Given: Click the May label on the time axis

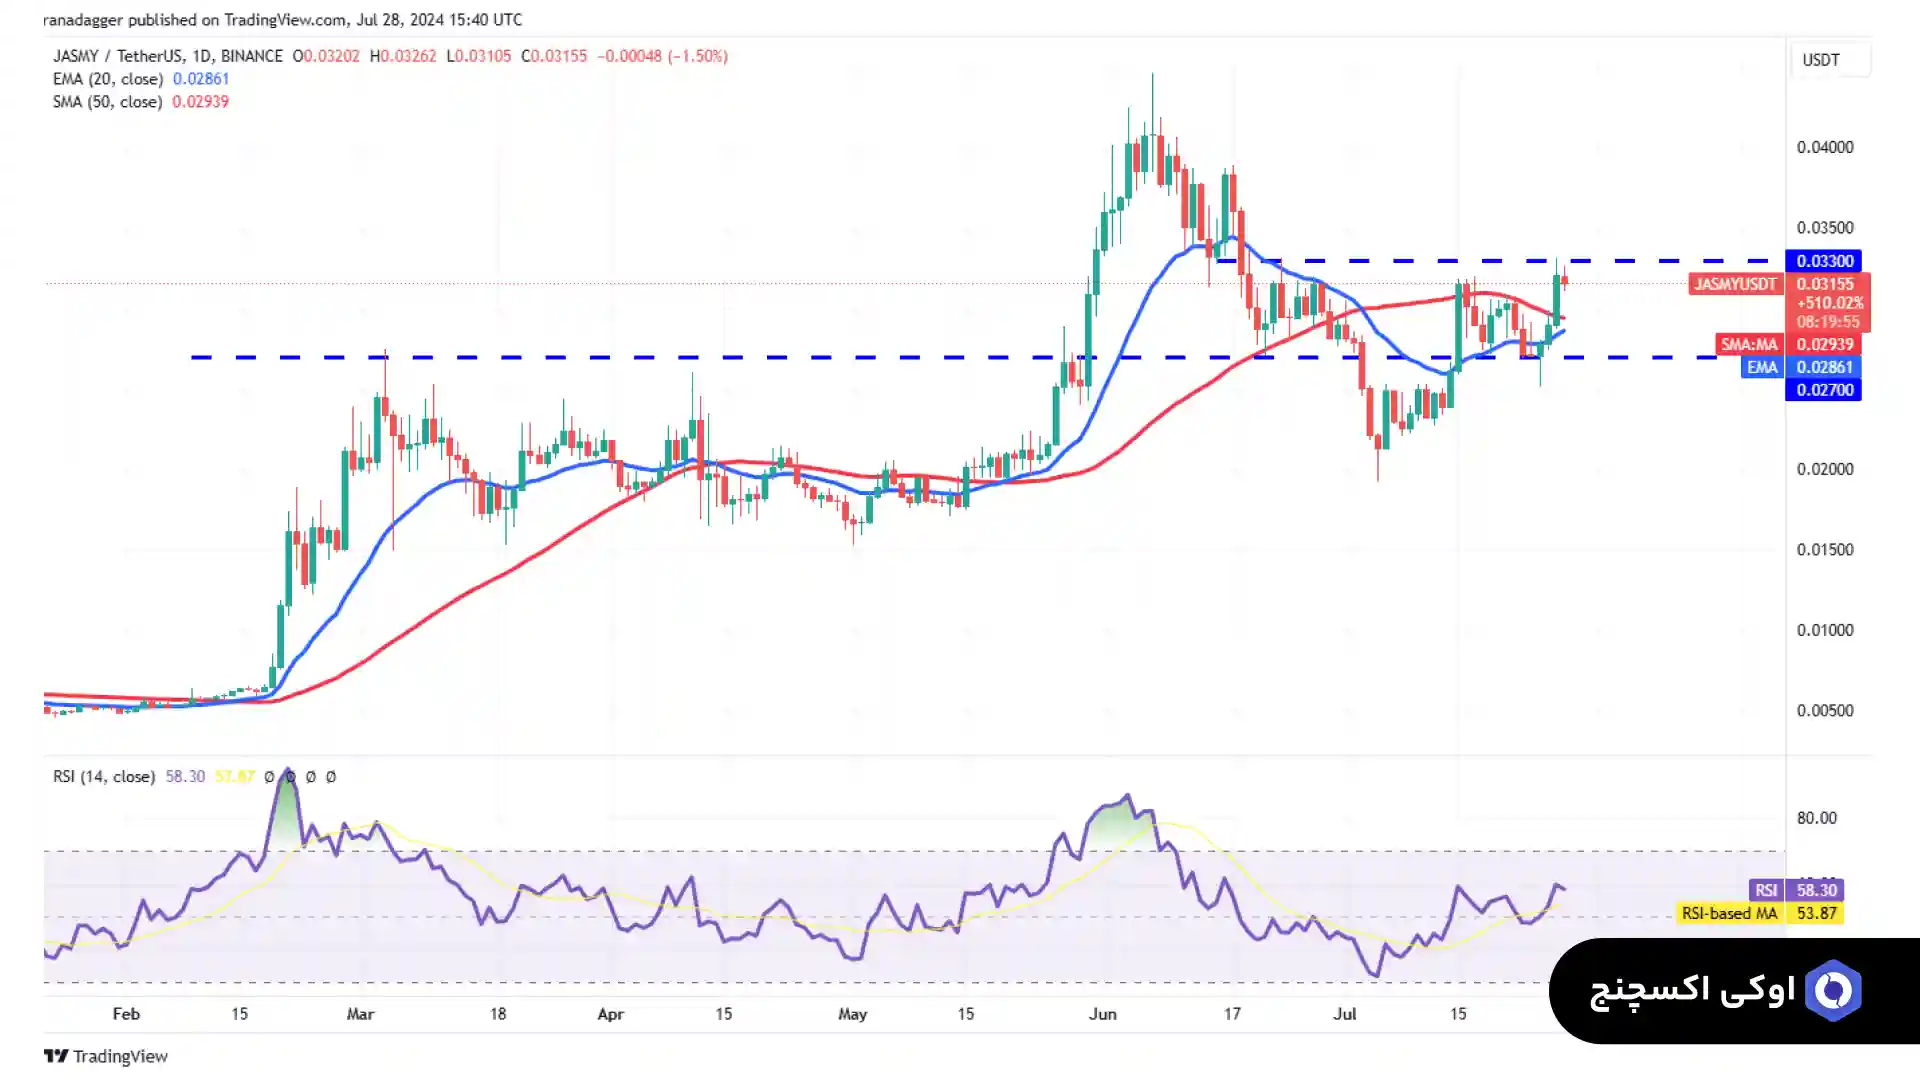Looking at the screenshot, I should coord(852,1014).
